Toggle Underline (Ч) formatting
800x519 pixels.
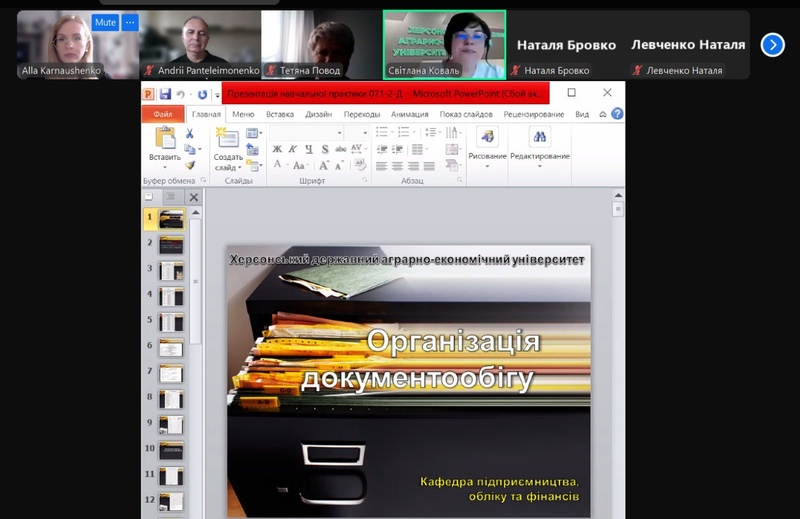coord(309,149)
